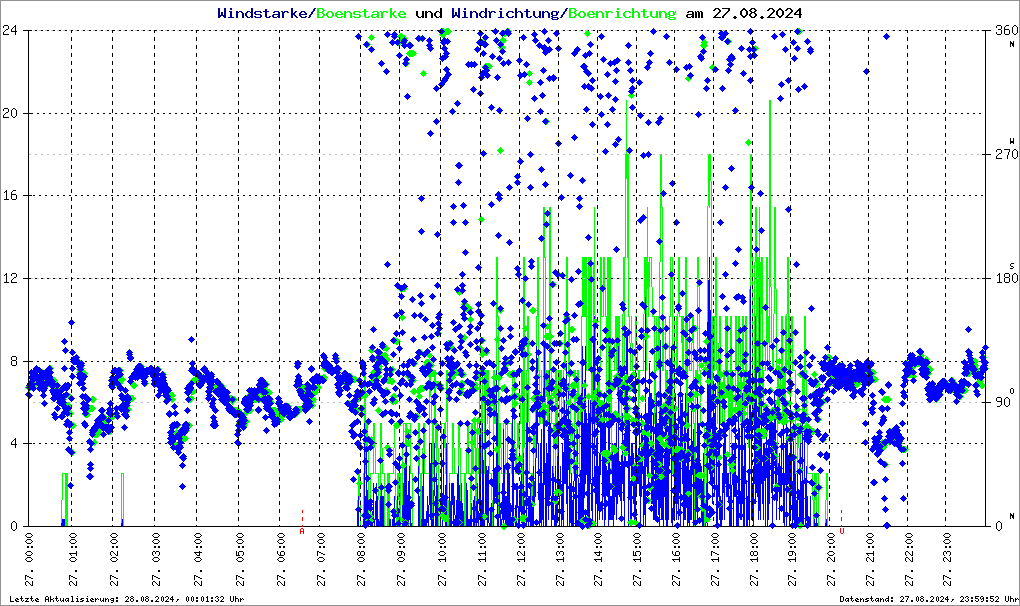
Task: Click the 'Windrichtung' title word
Action: click(x=505, y=13)
